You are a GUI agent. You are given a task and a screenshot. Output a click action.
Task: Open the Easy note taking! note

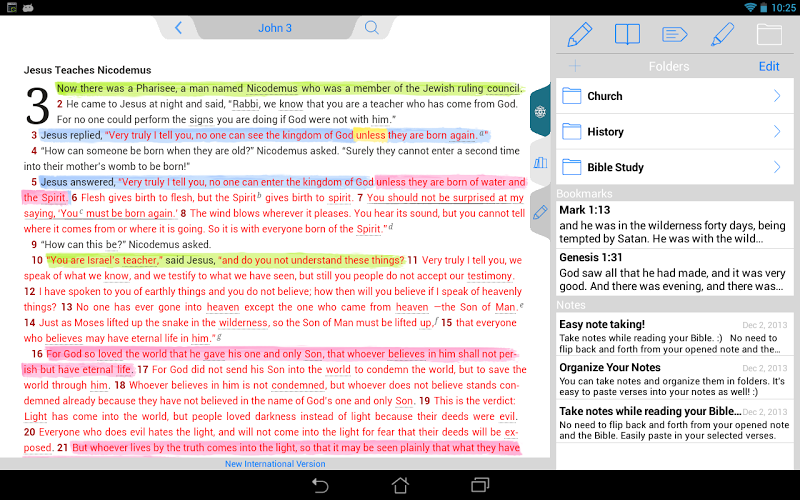coord(674,336)
